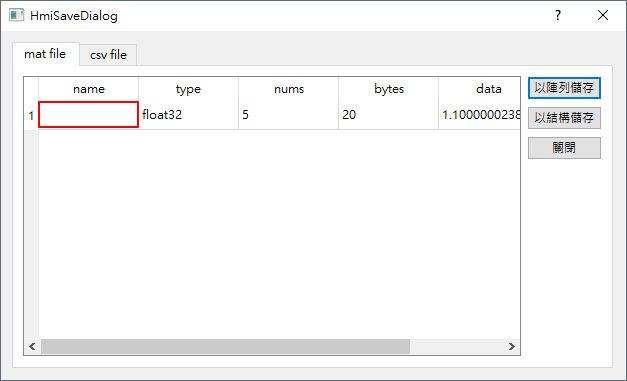Close the HmiSaveDialog window
This screenshot has height=381, width=627.
pos(603,16)
